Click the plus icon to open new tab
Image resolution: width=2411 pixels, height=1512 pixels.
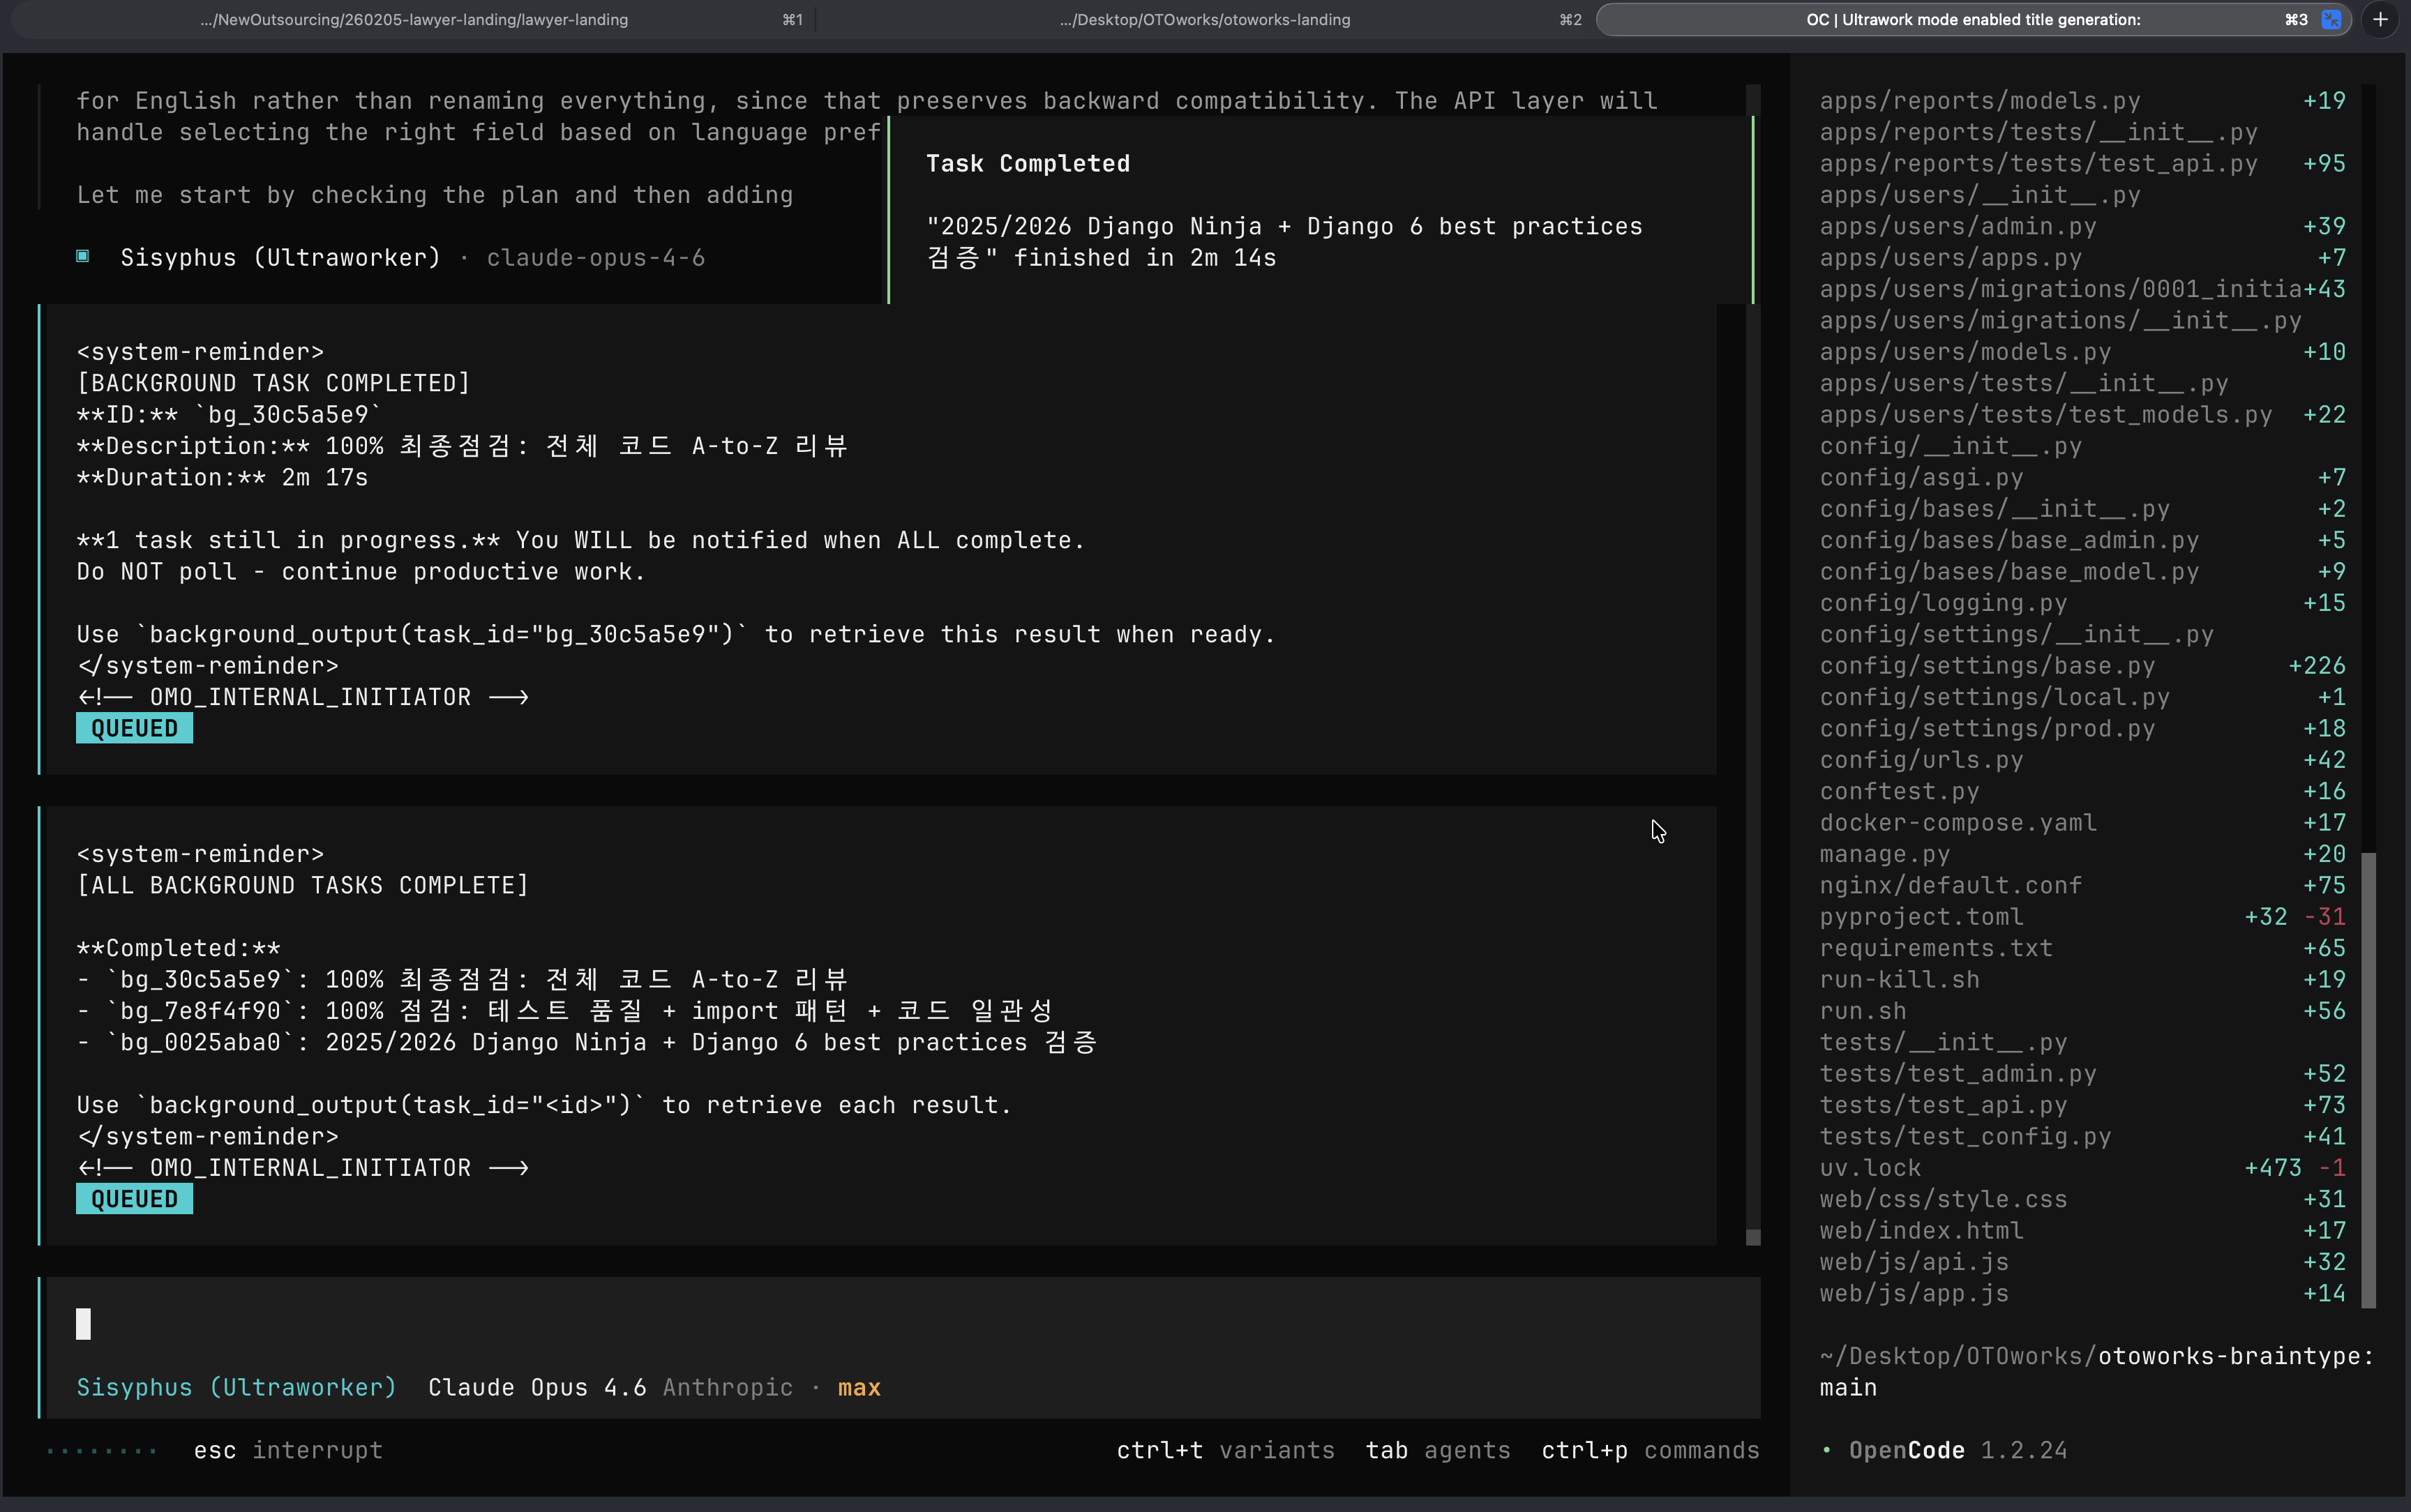pyautogui.click(x=2381, y=19)
